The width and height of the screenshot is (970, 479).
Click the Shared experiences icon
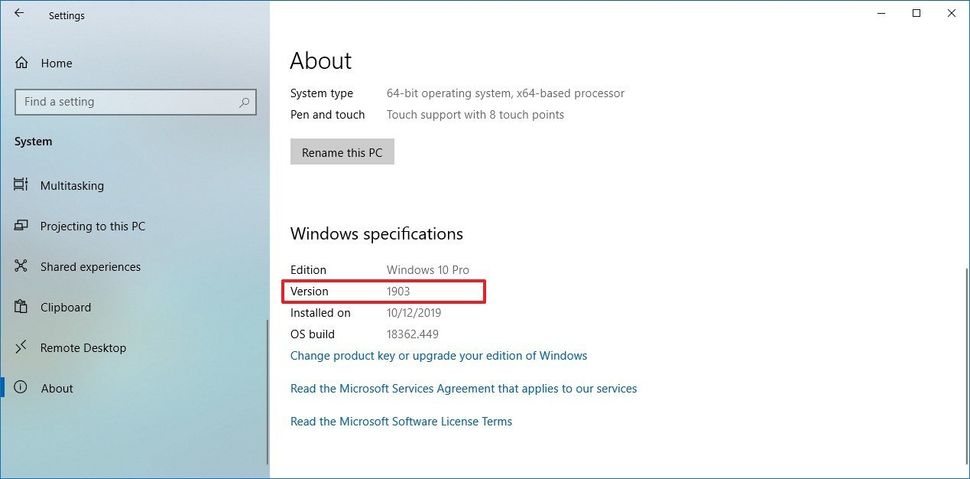21,267
